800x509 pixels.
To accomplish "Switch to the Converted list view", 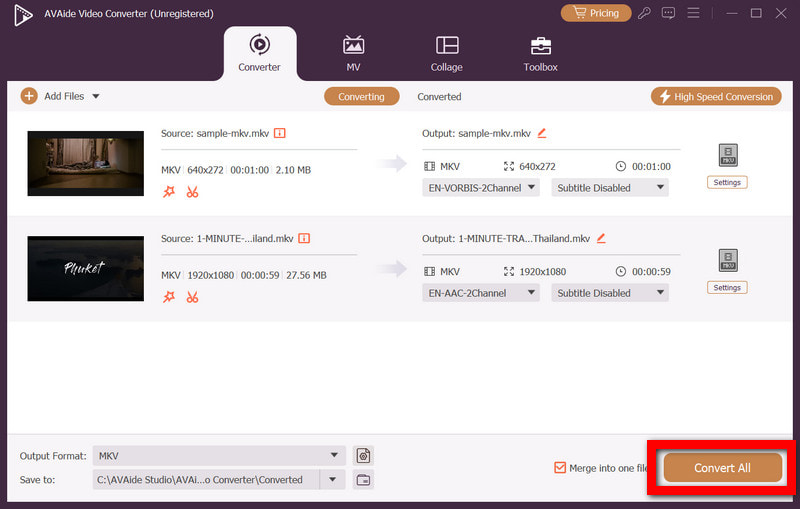I will [x=439, y=97].
